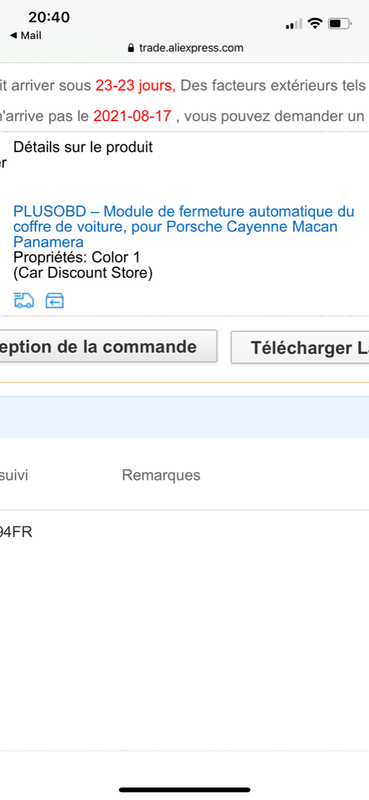Screen dimensions: 369x800
Task: Tap the Wi-Fi status icon
Action: coord(315,23)
